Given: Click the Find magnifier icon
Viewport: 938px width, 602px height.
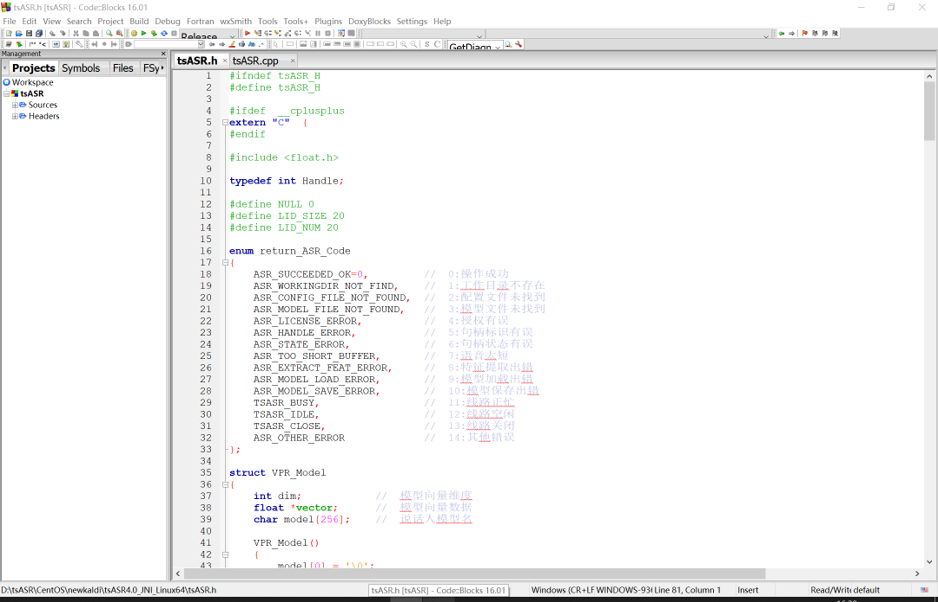Looking at the screenshot, I should click(109, 34).
